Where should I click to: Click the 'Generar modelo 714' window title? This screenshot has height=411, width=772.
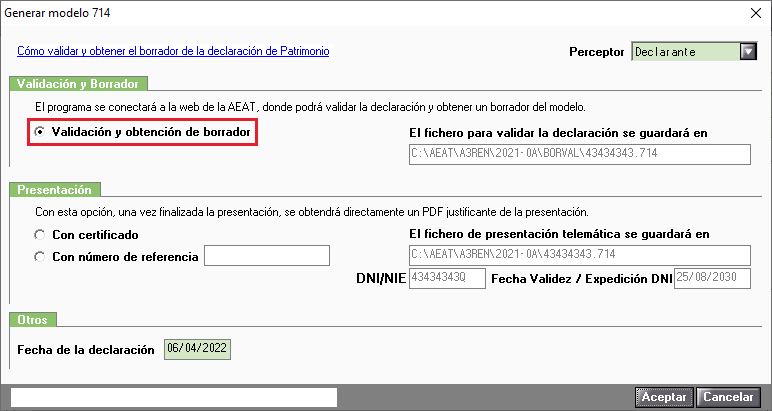coord(57,13)
